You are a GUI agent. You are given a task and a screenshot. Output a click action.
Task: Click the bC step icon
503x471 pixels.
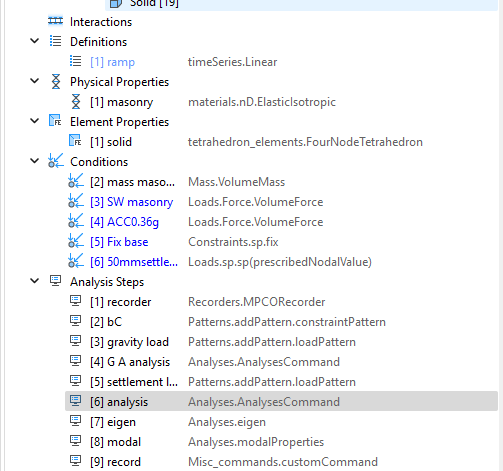click(x=75, y=321)
